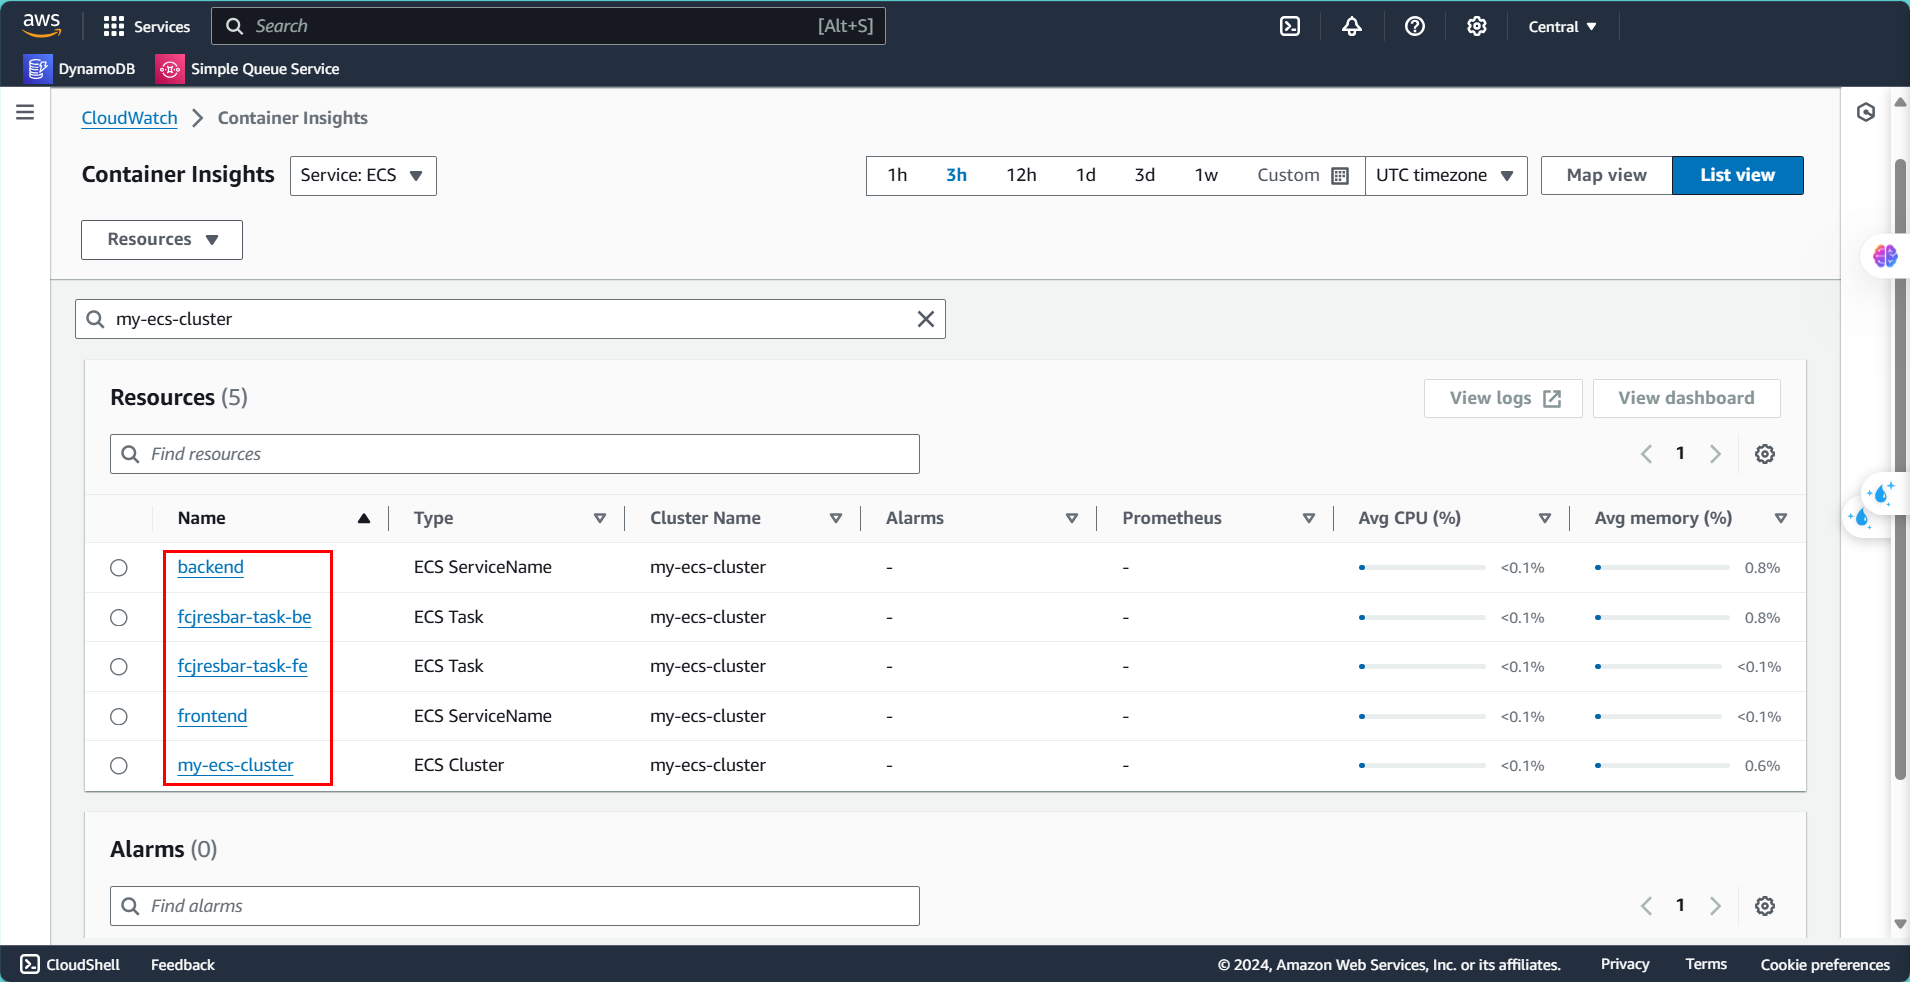Select the 1h time range
Image resolution: width=1910 pixels, height=982 pixels.
point(897,175)
